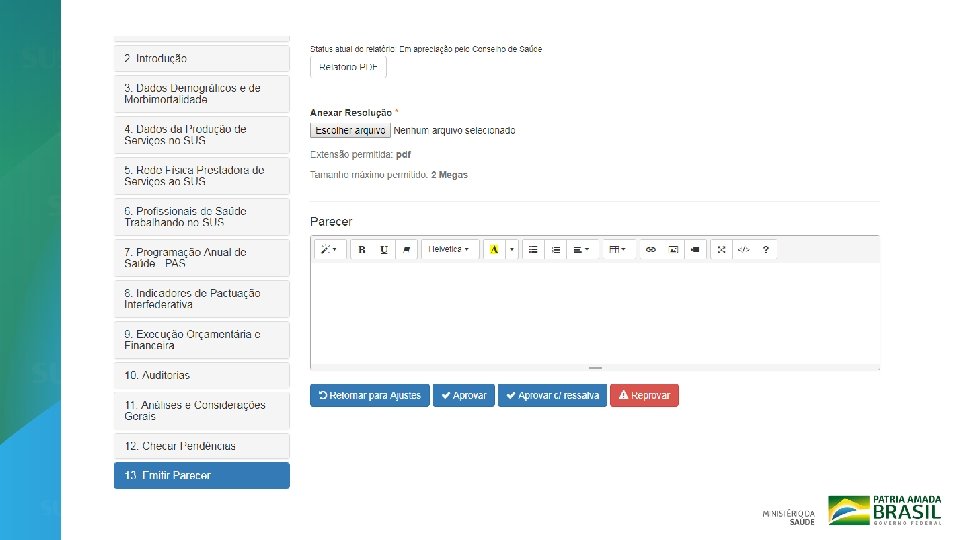Insert an unordered bullet list
Image resolution: width=960 pixels, height=540 pixels.
(x=533, y=249)
